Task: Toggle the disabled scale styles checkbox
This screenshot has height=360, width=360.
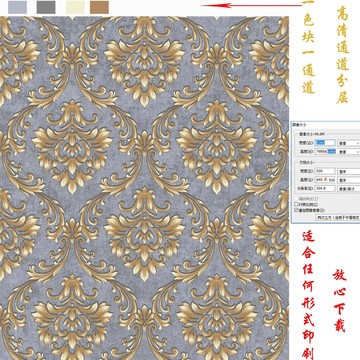Action: (x=296, y=199)
